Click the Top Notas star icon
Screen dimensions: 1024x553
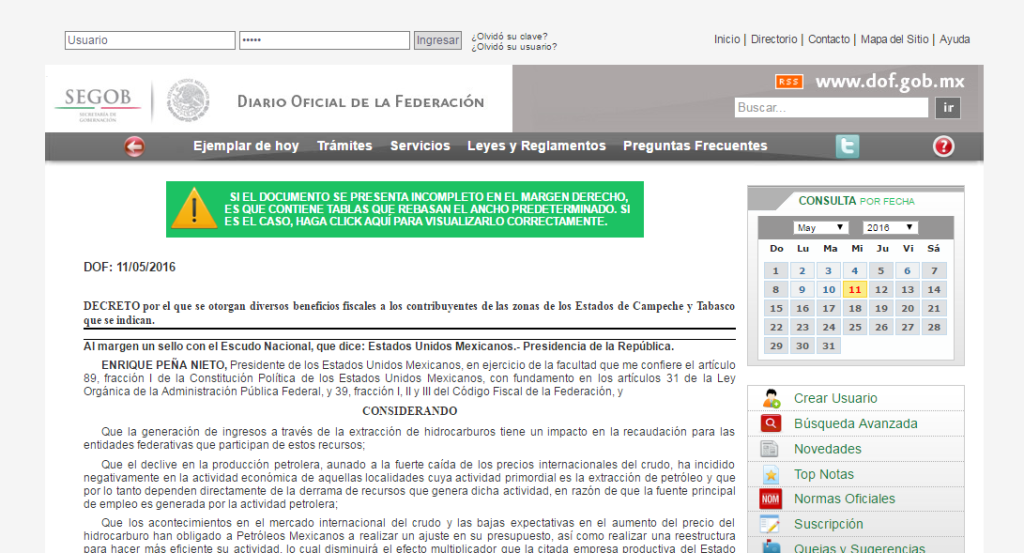tap(771, 474)
